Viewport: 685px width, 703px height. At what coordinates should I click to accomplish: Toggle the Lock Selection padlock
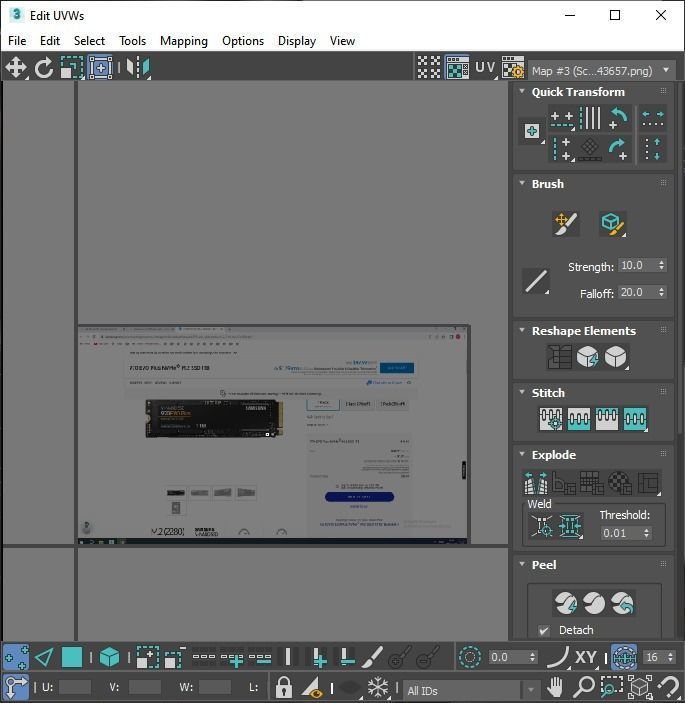coord(283,686)
